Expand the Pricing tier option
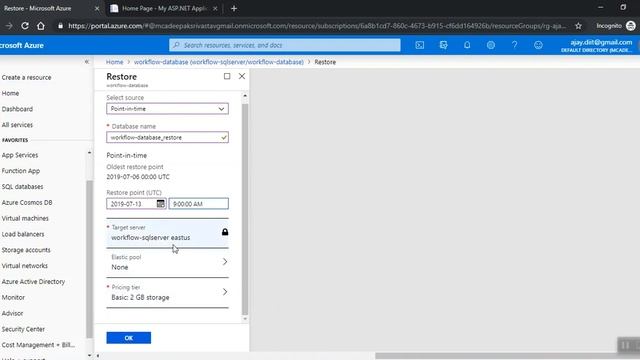 click(x=167, y=293)
